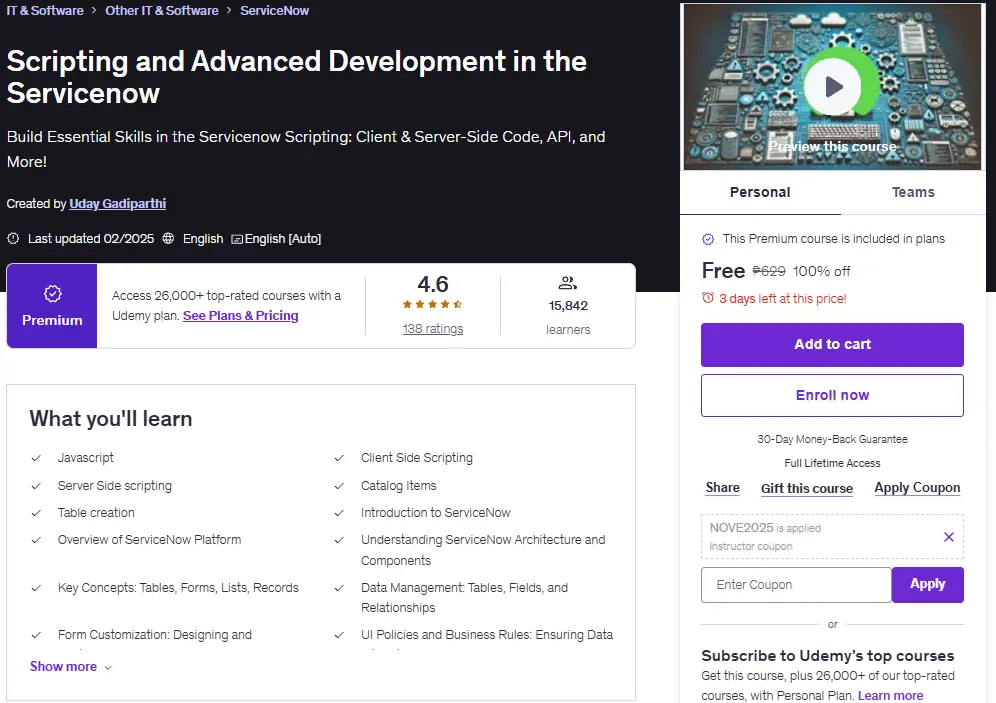Click 'Data Management: Tables, Fields, and Relationships'
Screen dimensions: 996x703
click(x=464, y=598)
